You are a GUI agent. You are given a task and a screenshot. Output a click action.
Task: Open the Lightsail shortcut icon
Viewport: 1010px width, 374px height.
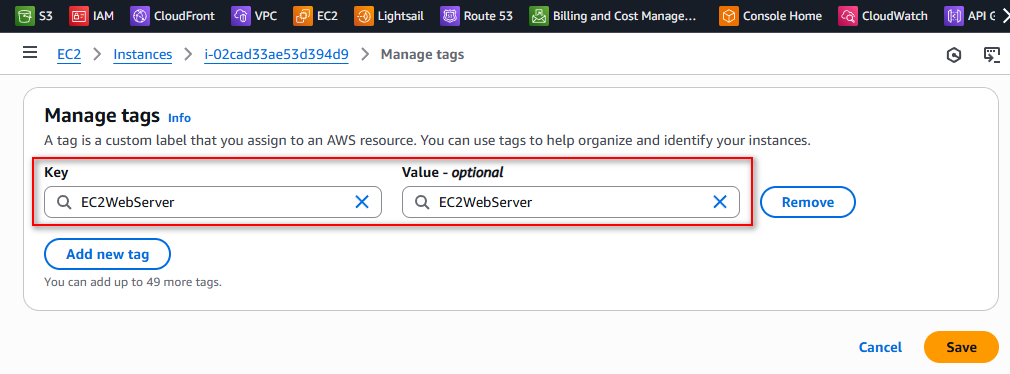364,15
